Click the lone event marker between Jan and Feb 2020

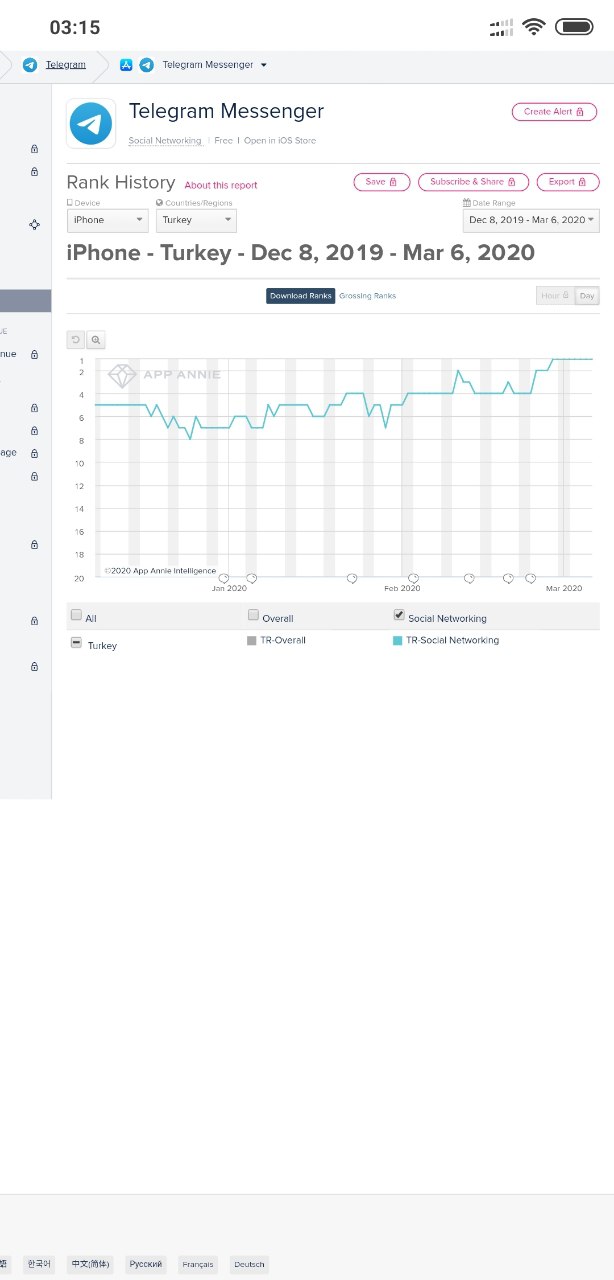(x=352, y=578)
